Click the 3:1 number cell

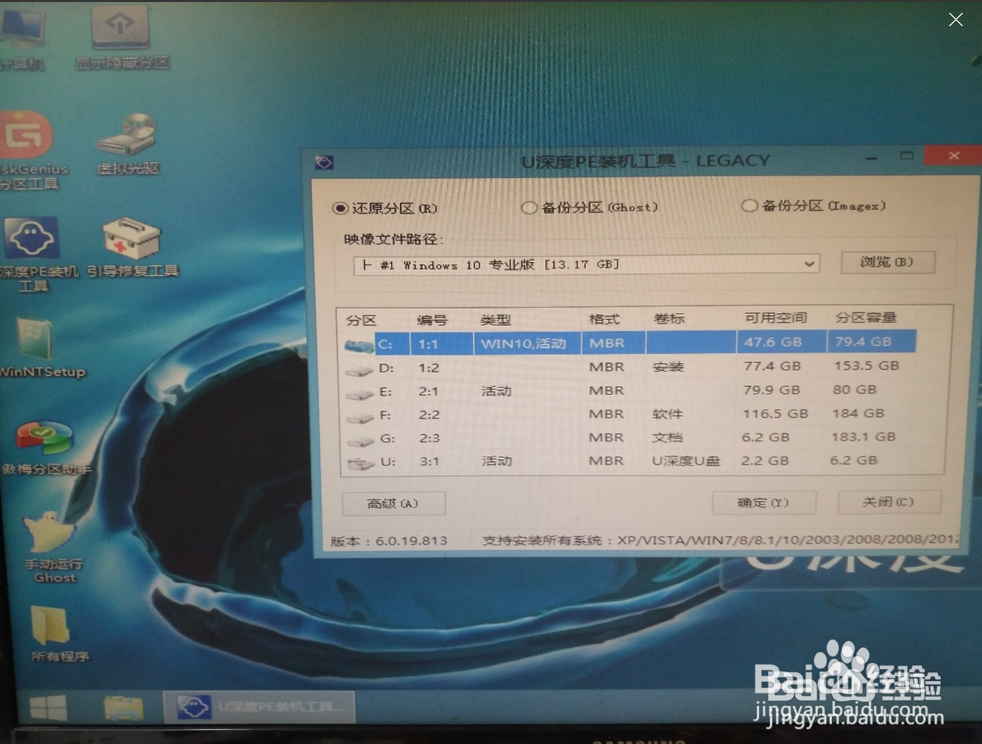429,462
